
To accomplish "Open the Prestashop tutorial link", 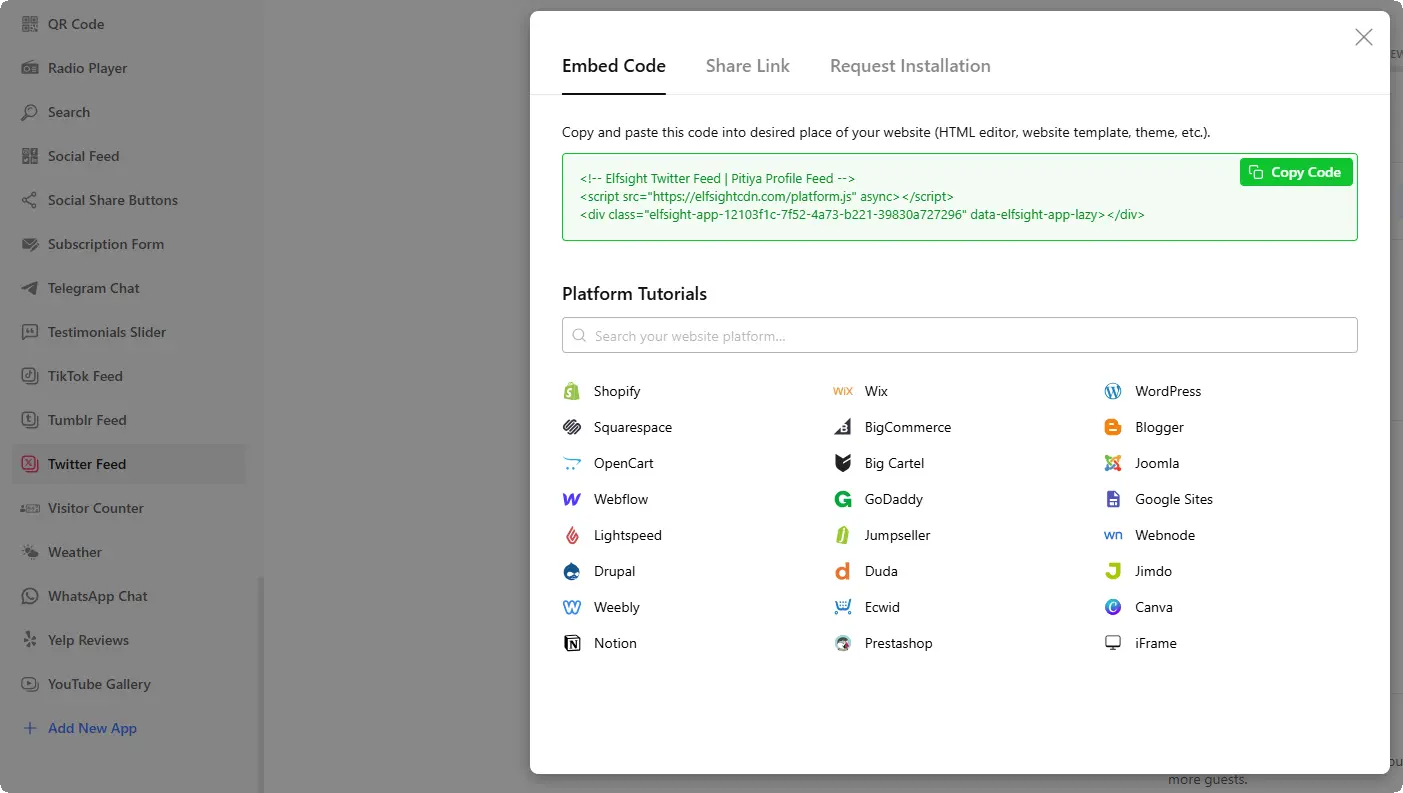I will (x=898, y=643).
